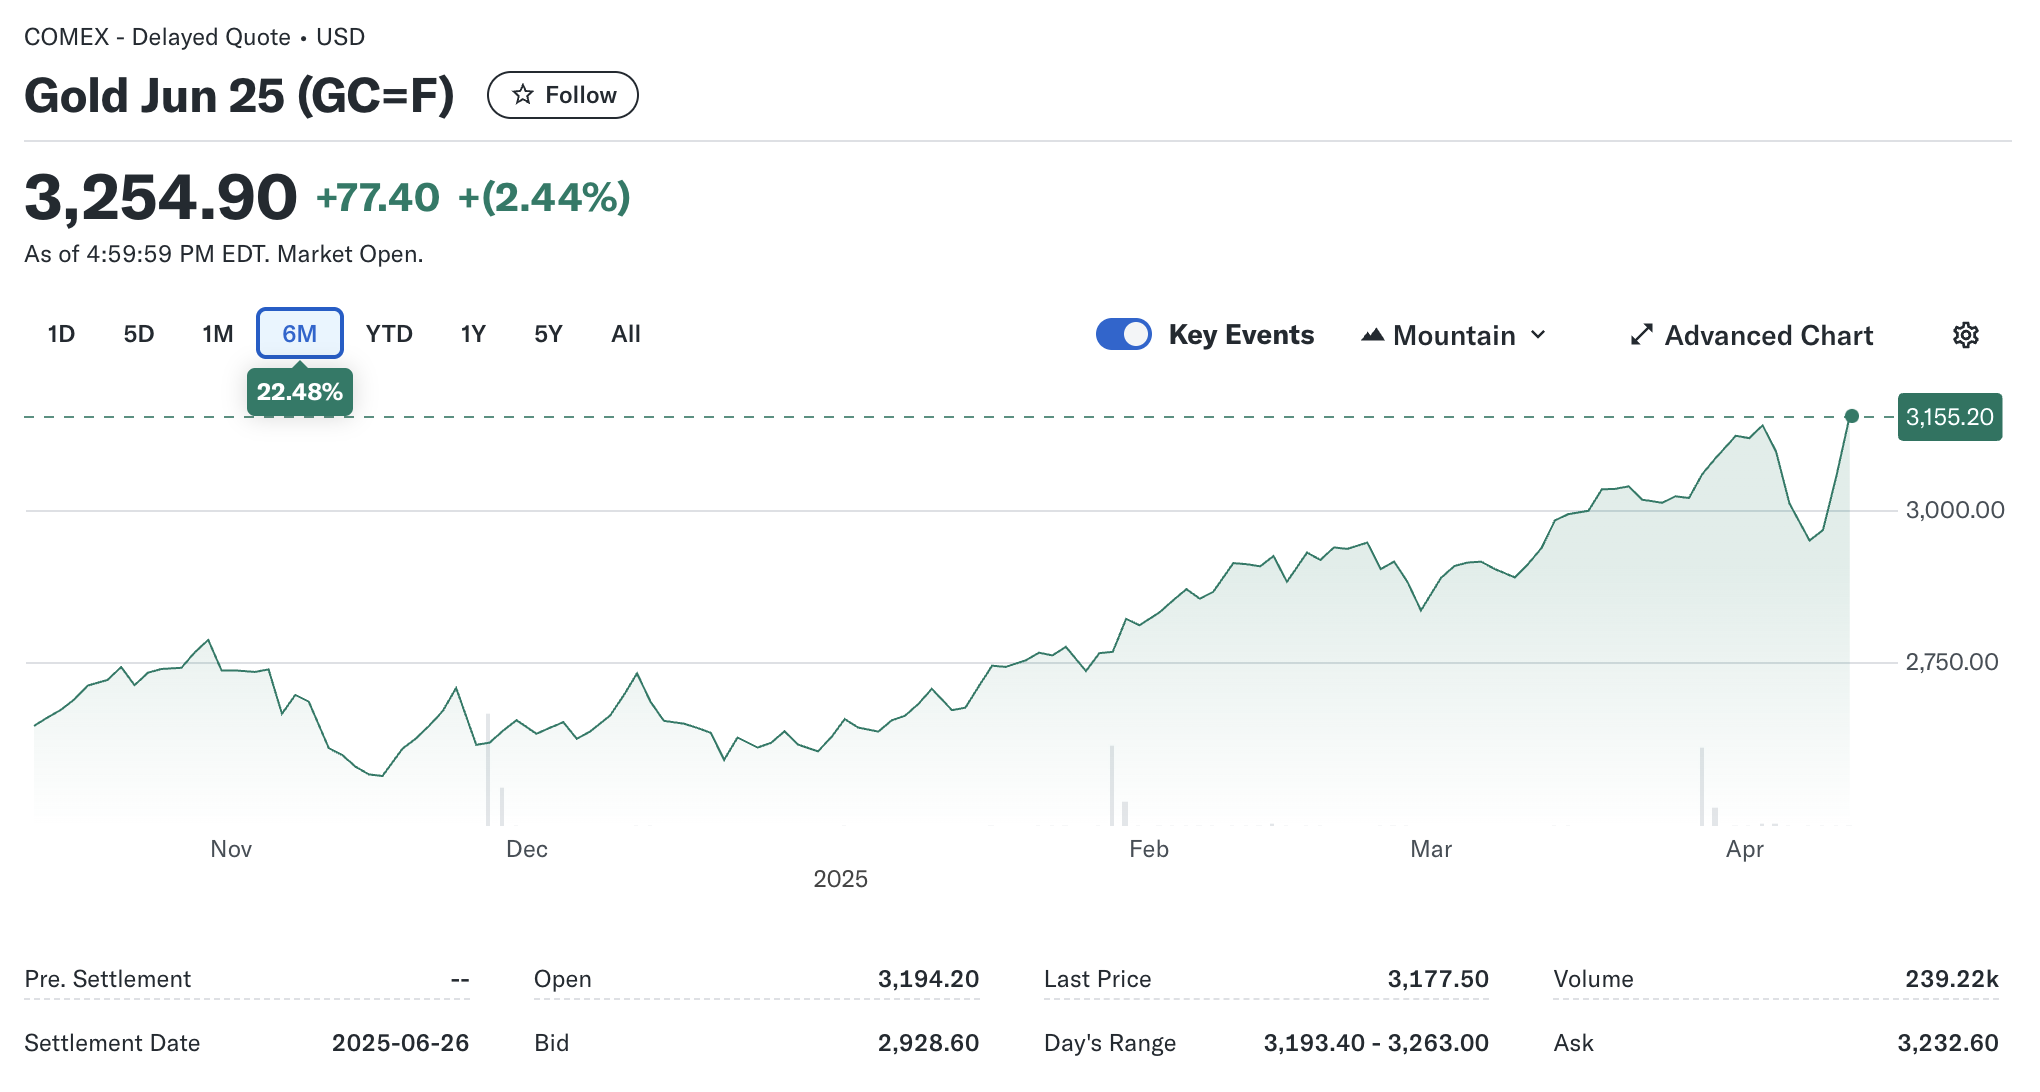Click key event bar near Apr

click(1701, 786)
